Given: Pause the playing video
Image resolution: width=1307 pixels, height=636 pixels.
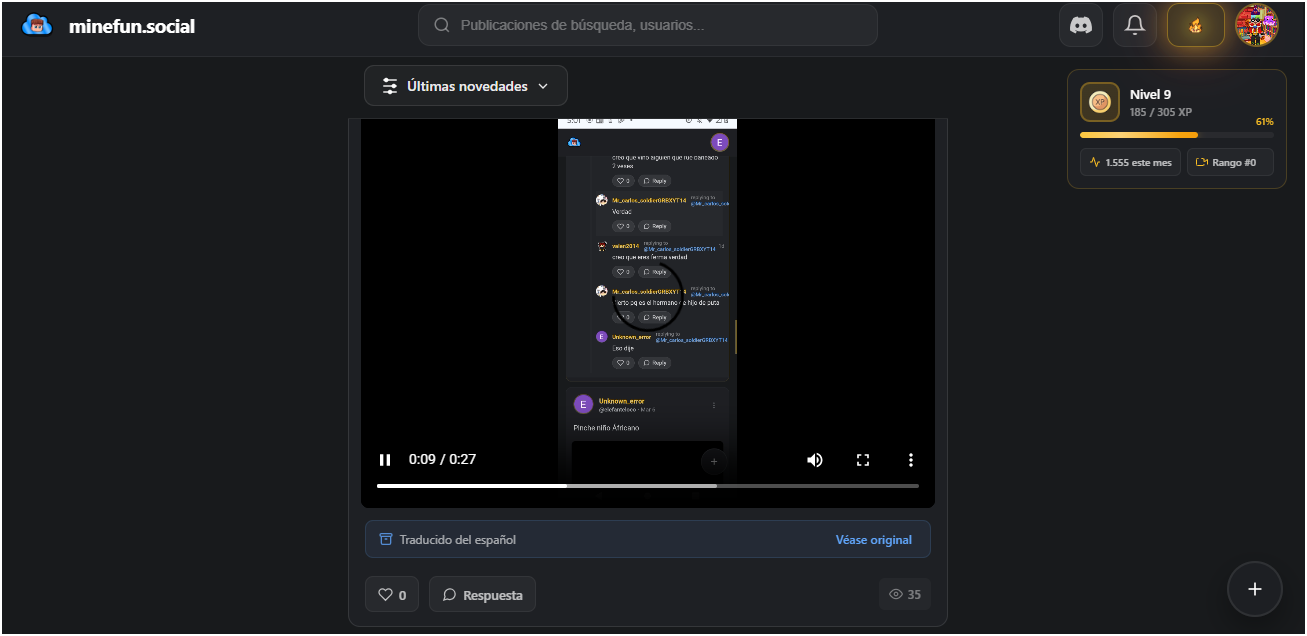Looking at the screenshot, I should 385,460.
